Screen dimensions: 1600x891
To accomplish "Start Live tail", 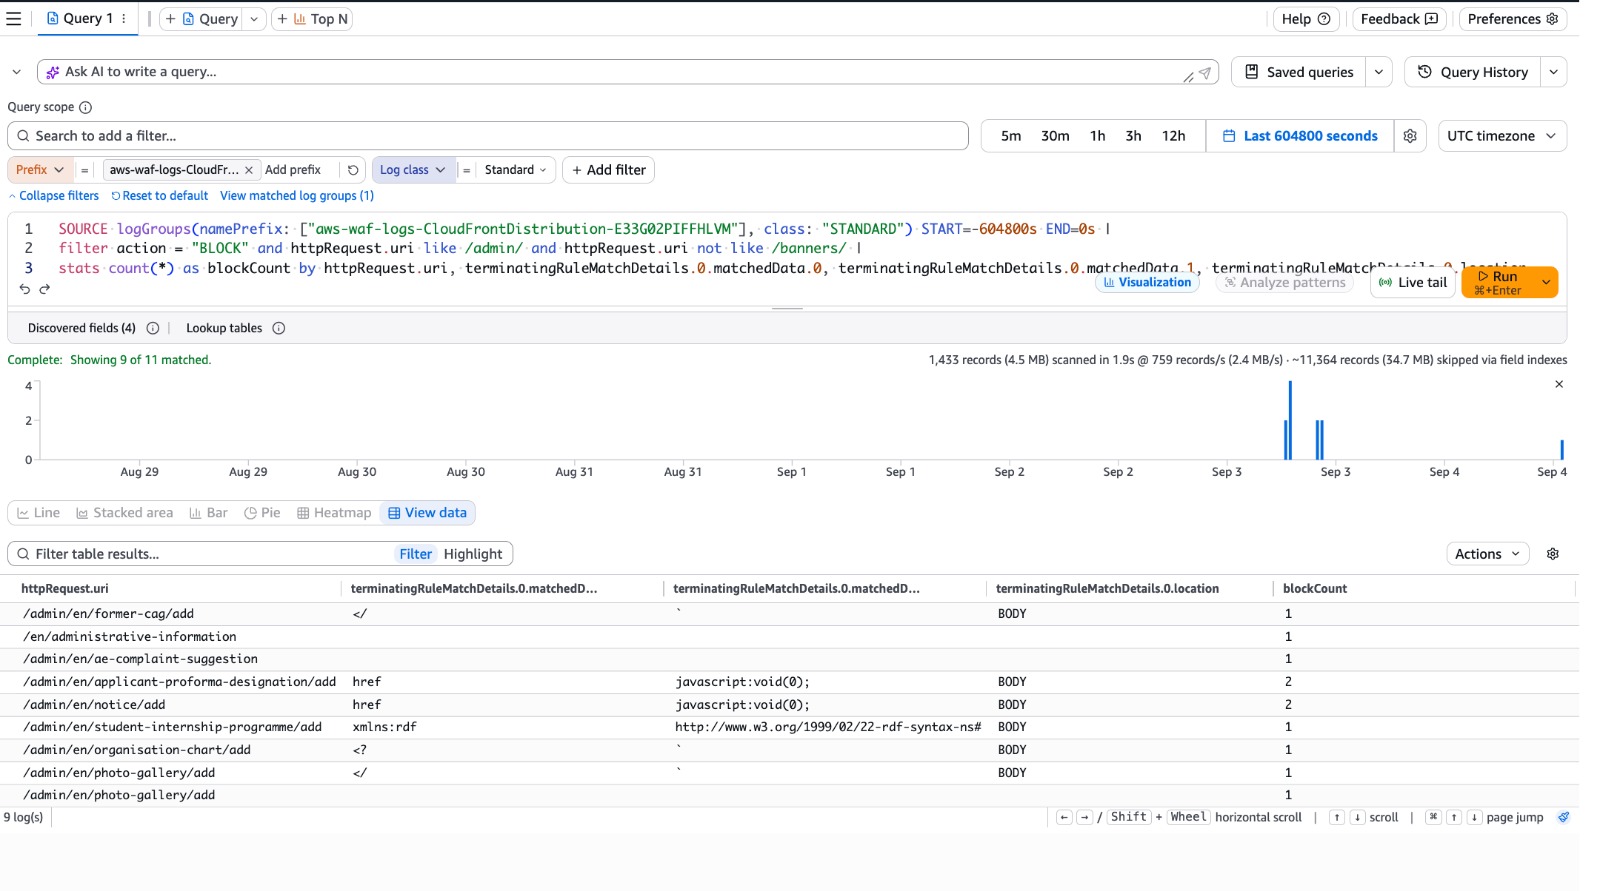I will click(1412, 283).
